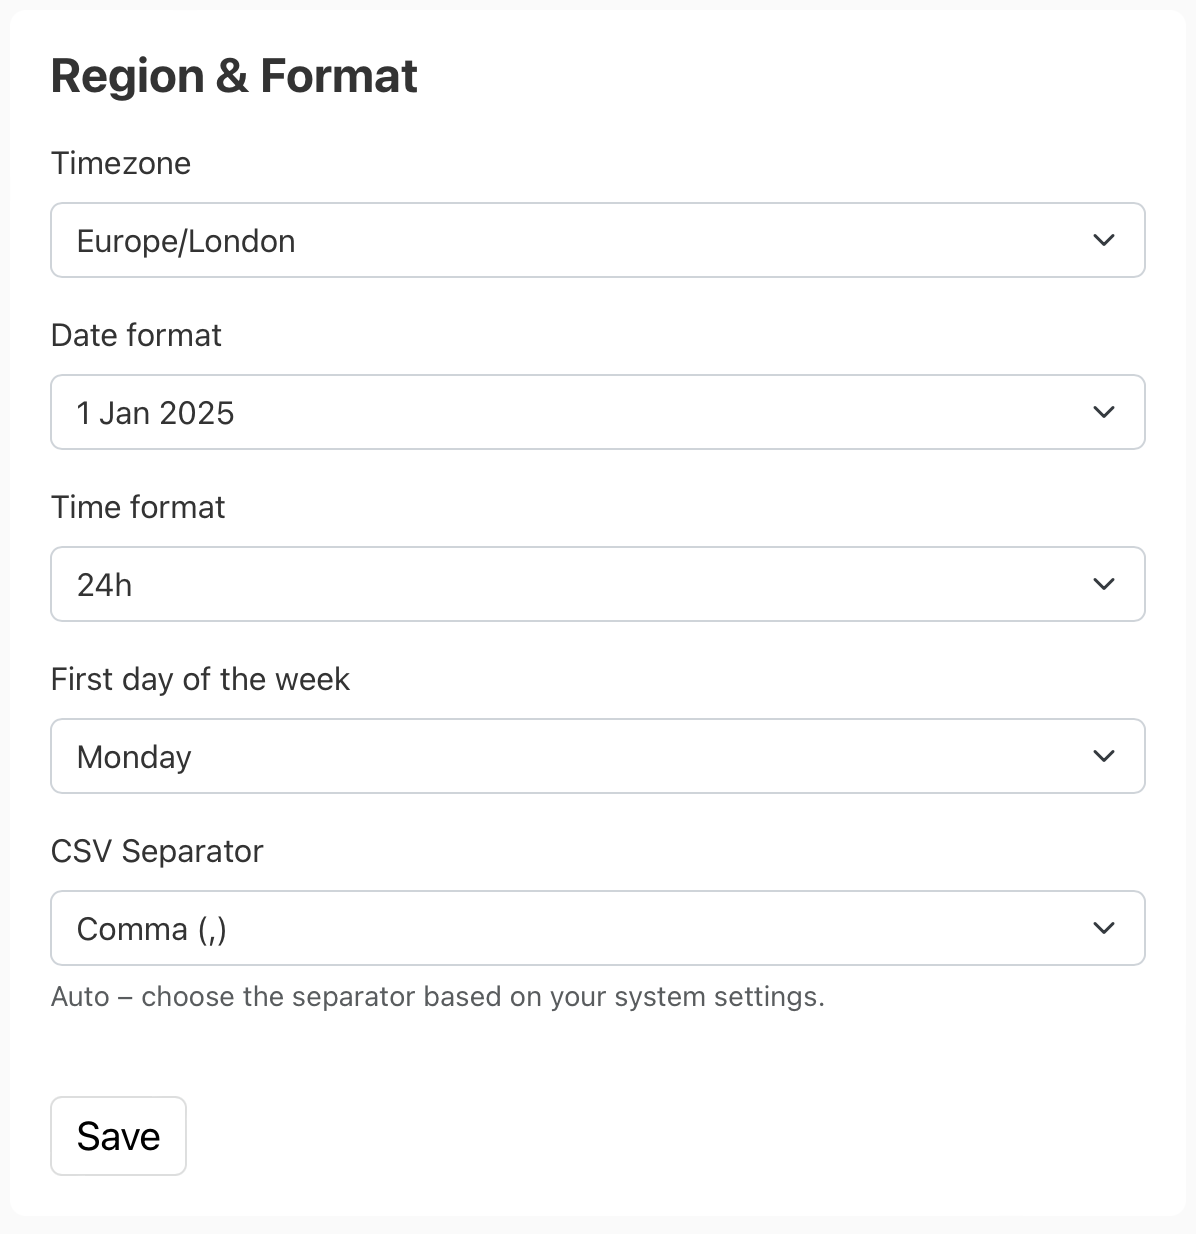The height and width of the screenshot is (1234, 1196).
Task: Open the 24h time format selector
Action: pos(598,584)
